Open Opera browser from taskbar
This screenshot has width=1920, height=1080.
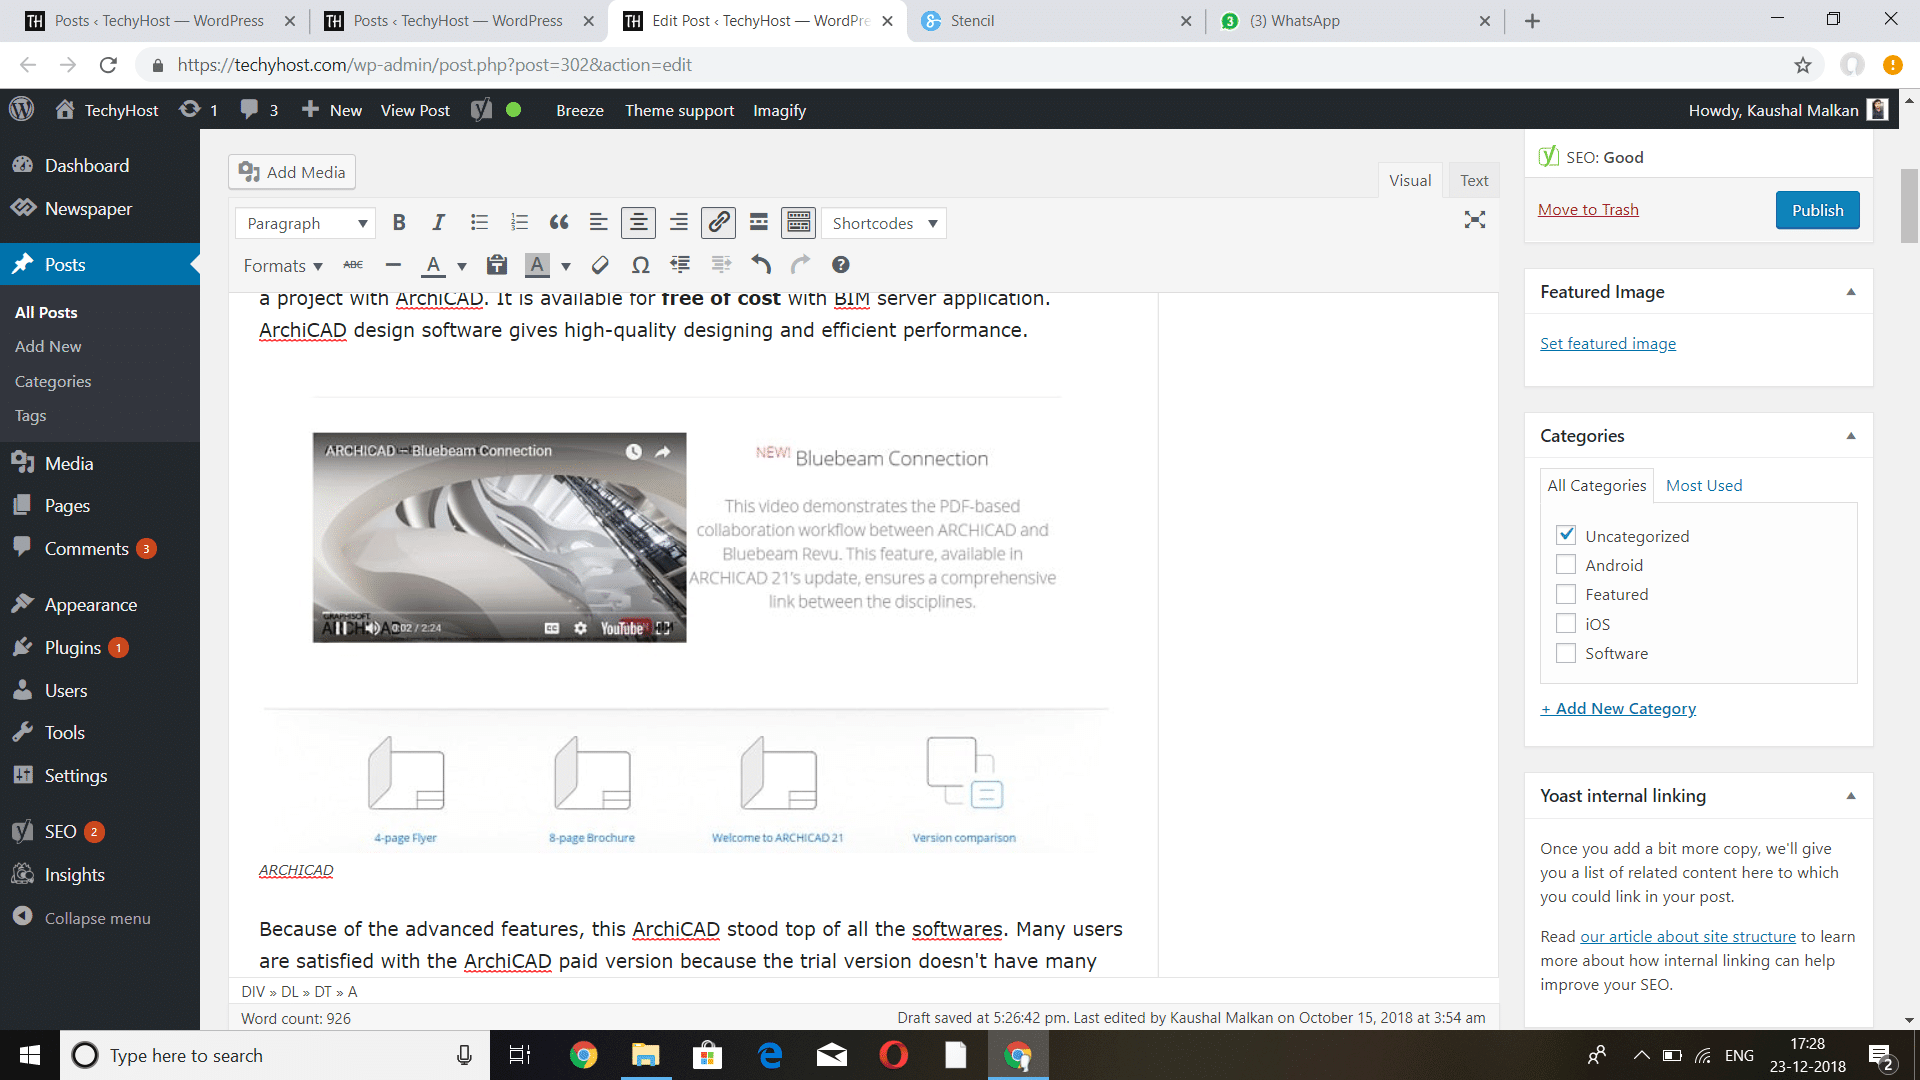coord(893,1055)
